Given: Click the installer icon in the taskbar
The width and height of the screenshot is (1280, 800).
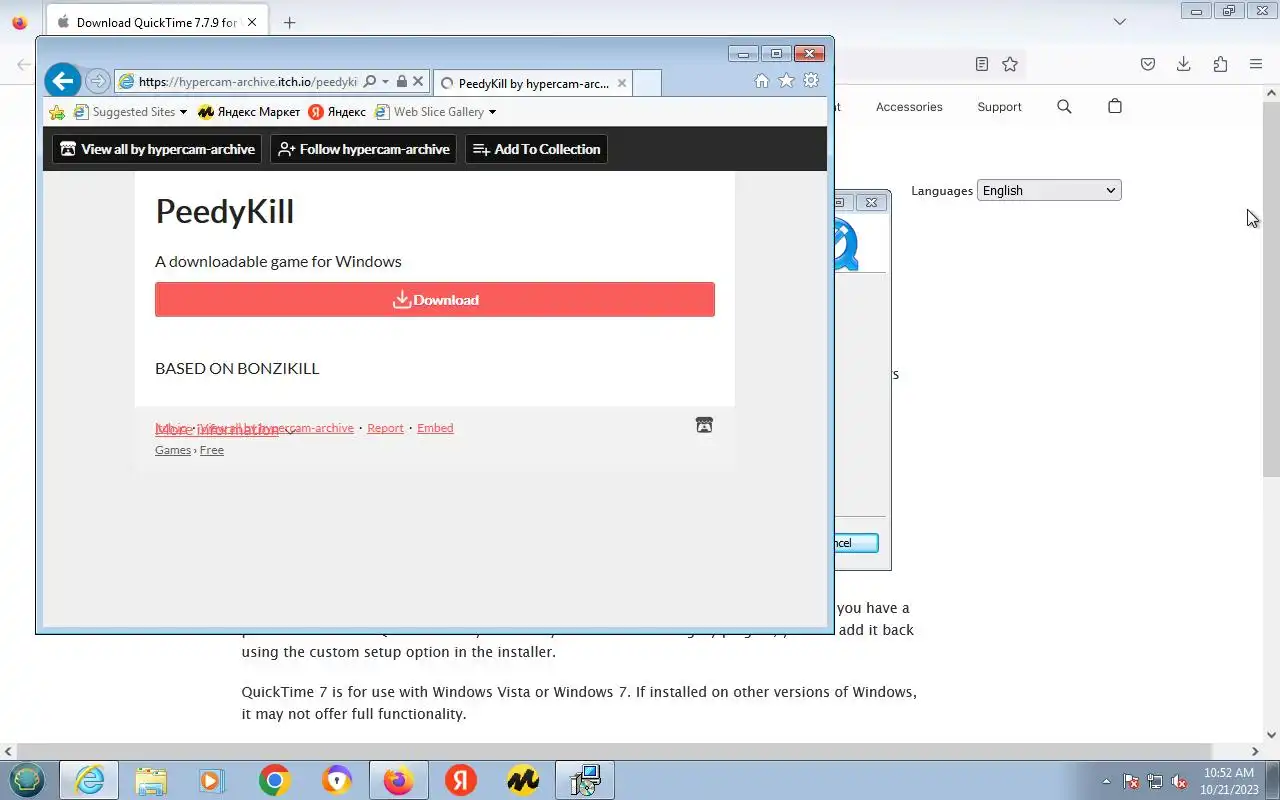Looking at the screenshot, I should coord(585,780).
